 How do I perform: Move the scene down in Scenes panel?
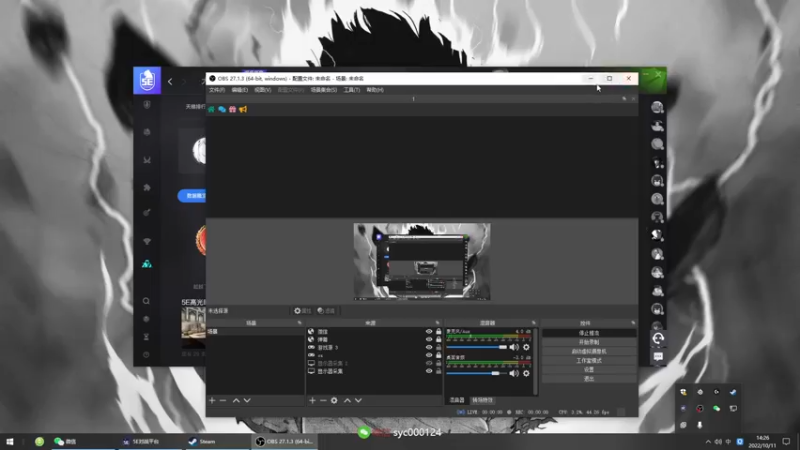(x=247, y=401)
